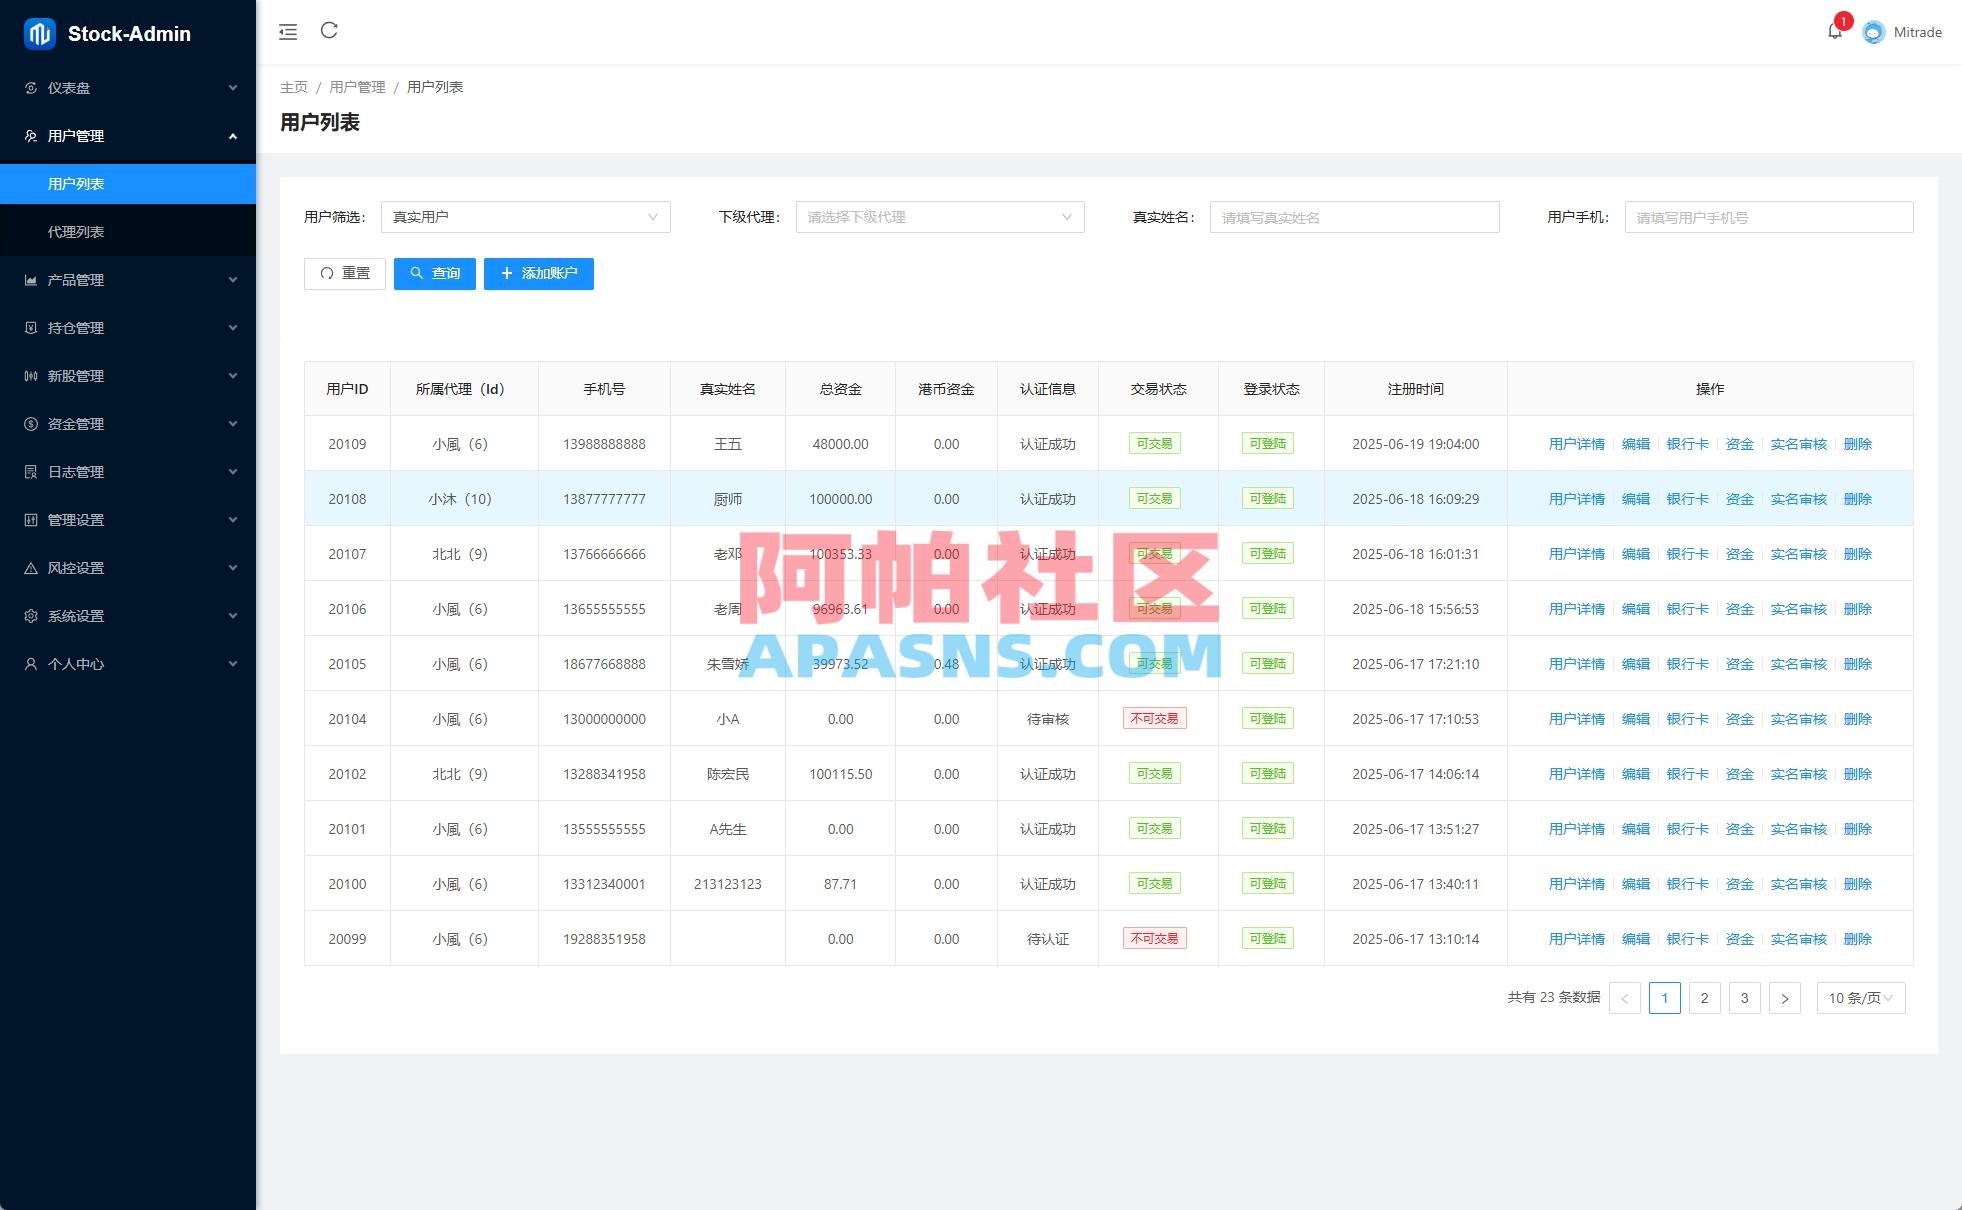Collapse the sidebar with the fold icon
Viewport: 1962px width, 1210px height.
(x=288, y=32)
